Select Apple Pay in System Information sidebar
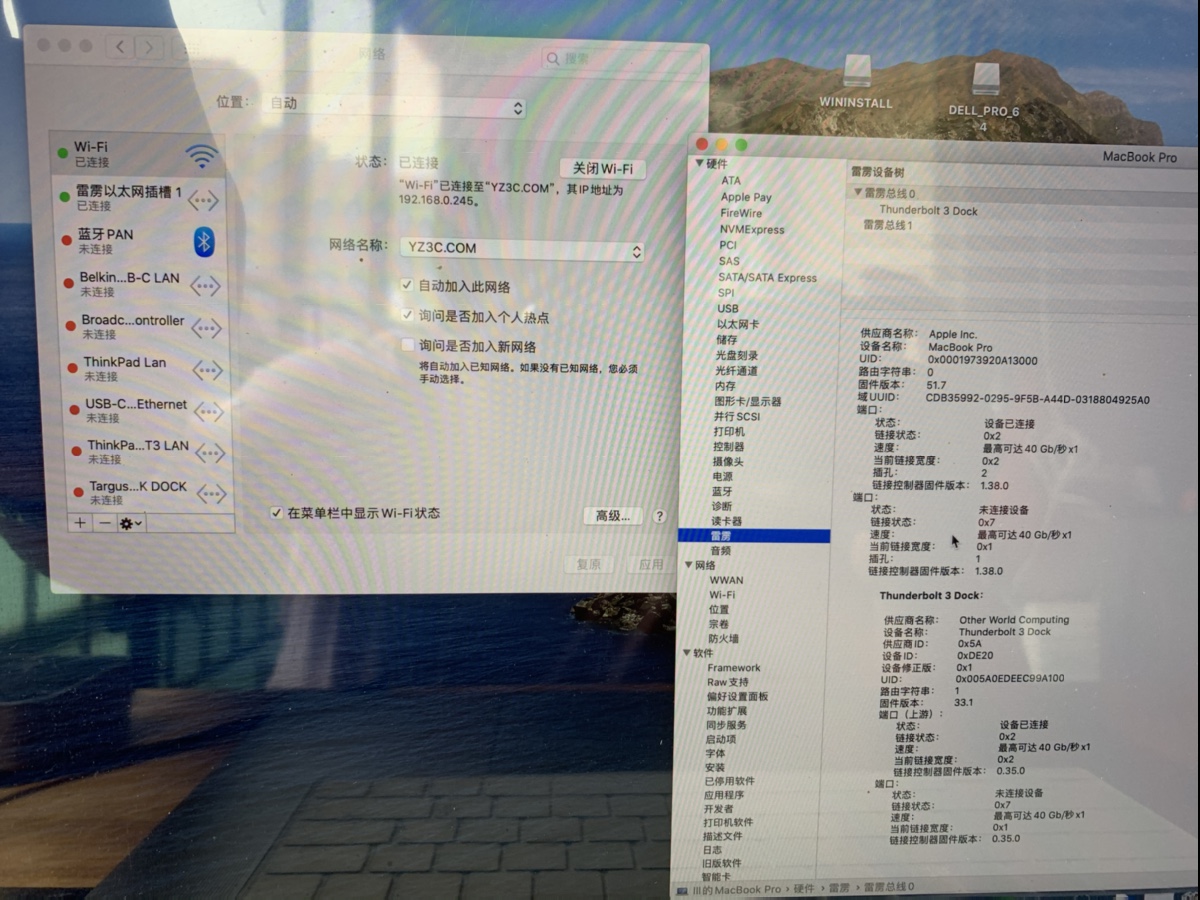Viewport: 1200px width, 900px height. (x=746, y=197)
